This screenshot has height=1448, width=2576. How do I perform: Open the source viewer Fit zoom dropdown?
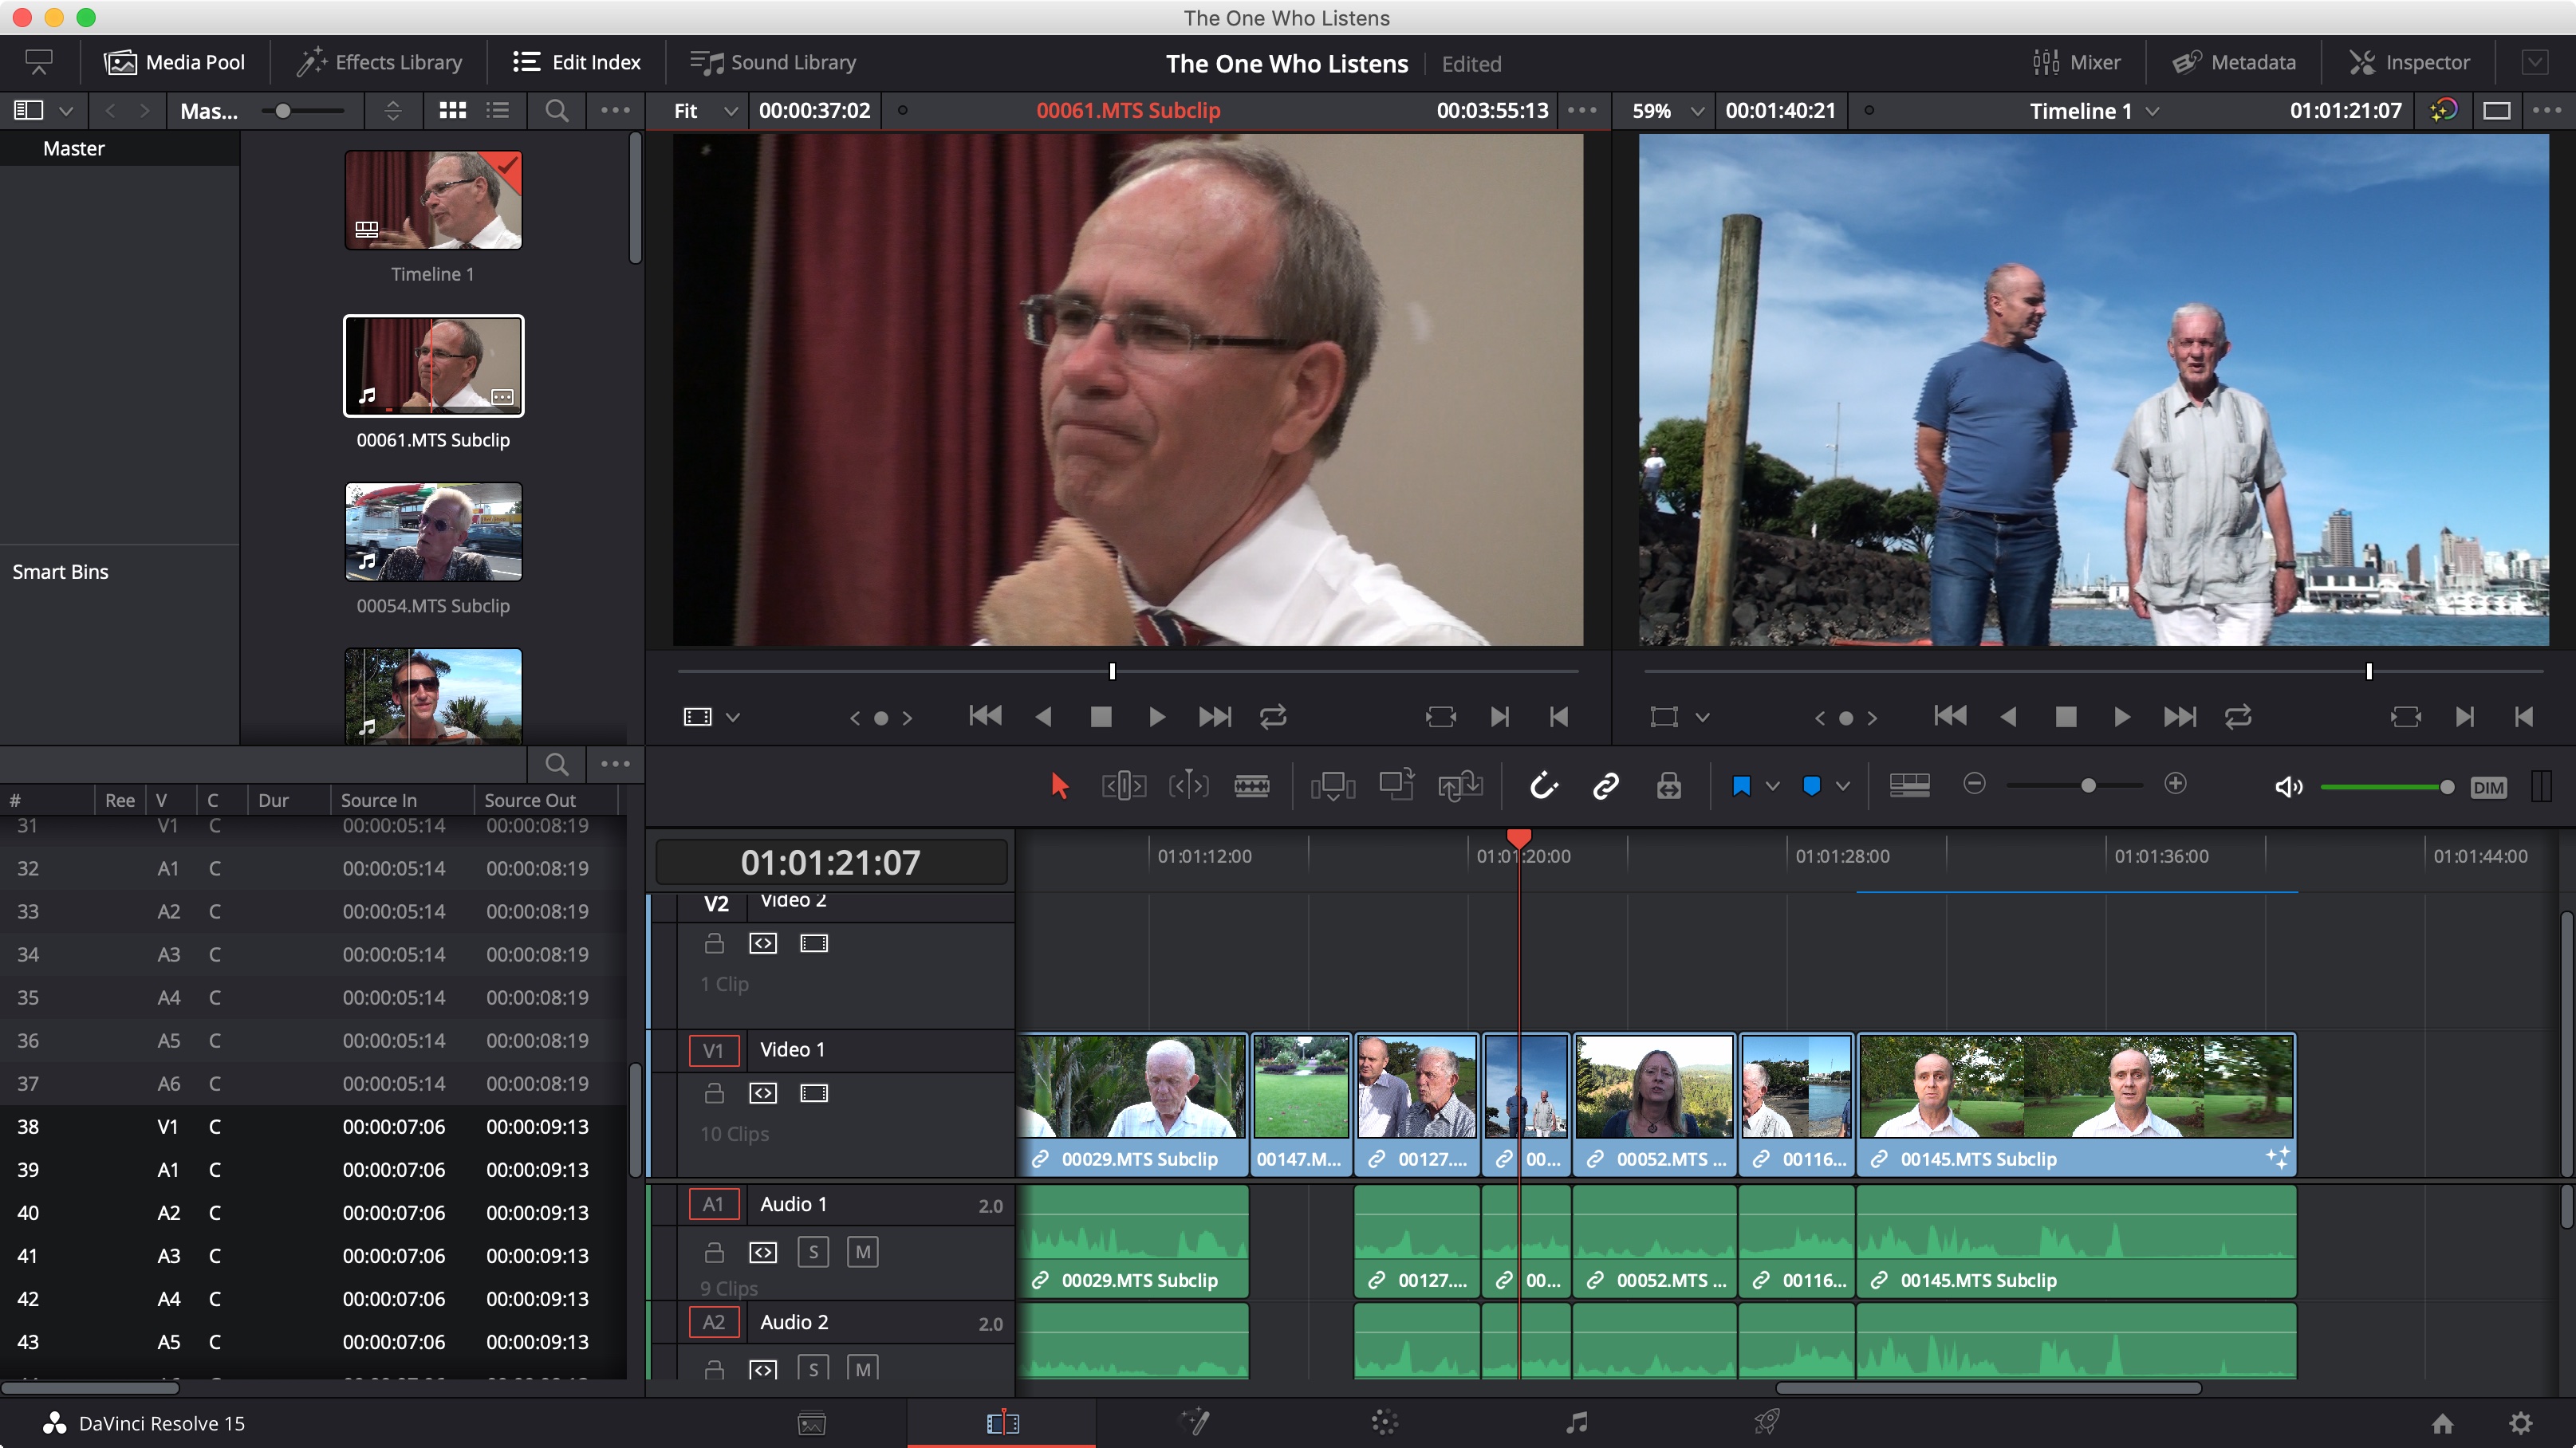tap(705, 111)
